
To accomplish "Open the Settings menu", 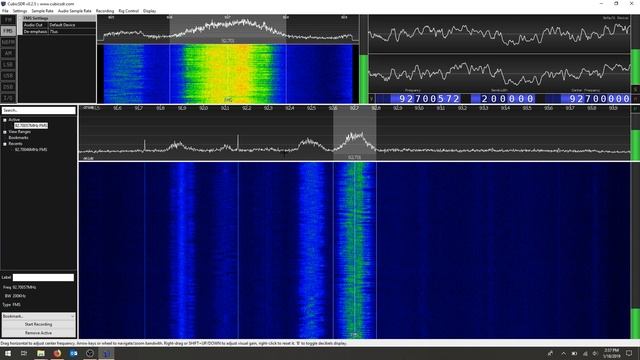I will (20, 11).
